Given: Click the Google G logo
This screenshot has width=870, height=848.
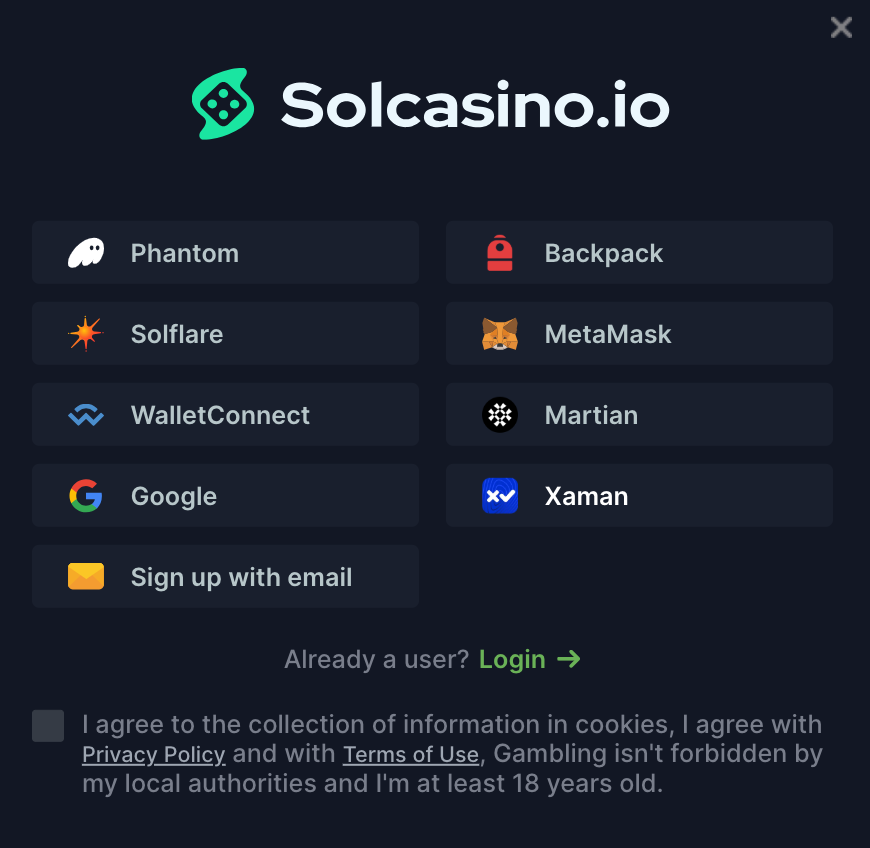Looking at the screenshot, I should coord(86,496).
